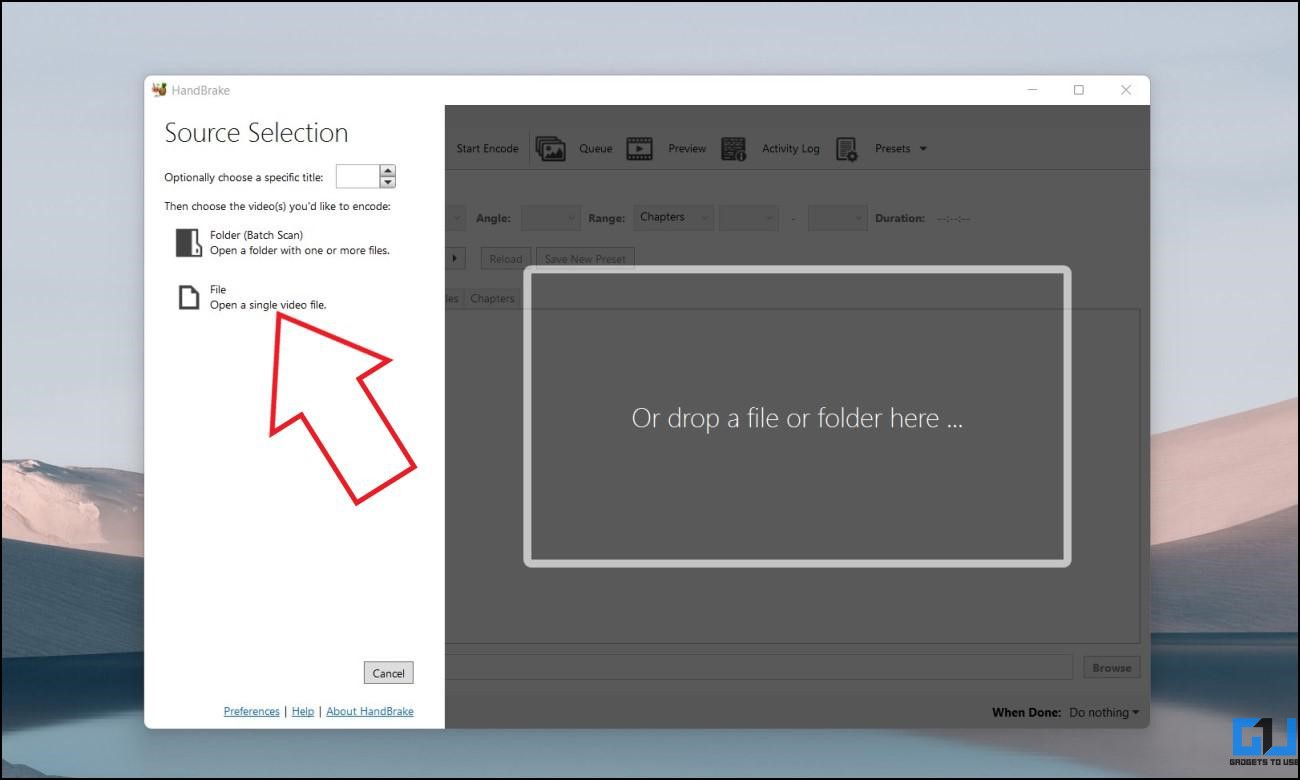
Task: Close the HandBrake window
Action: click(x=1126, y=90)
